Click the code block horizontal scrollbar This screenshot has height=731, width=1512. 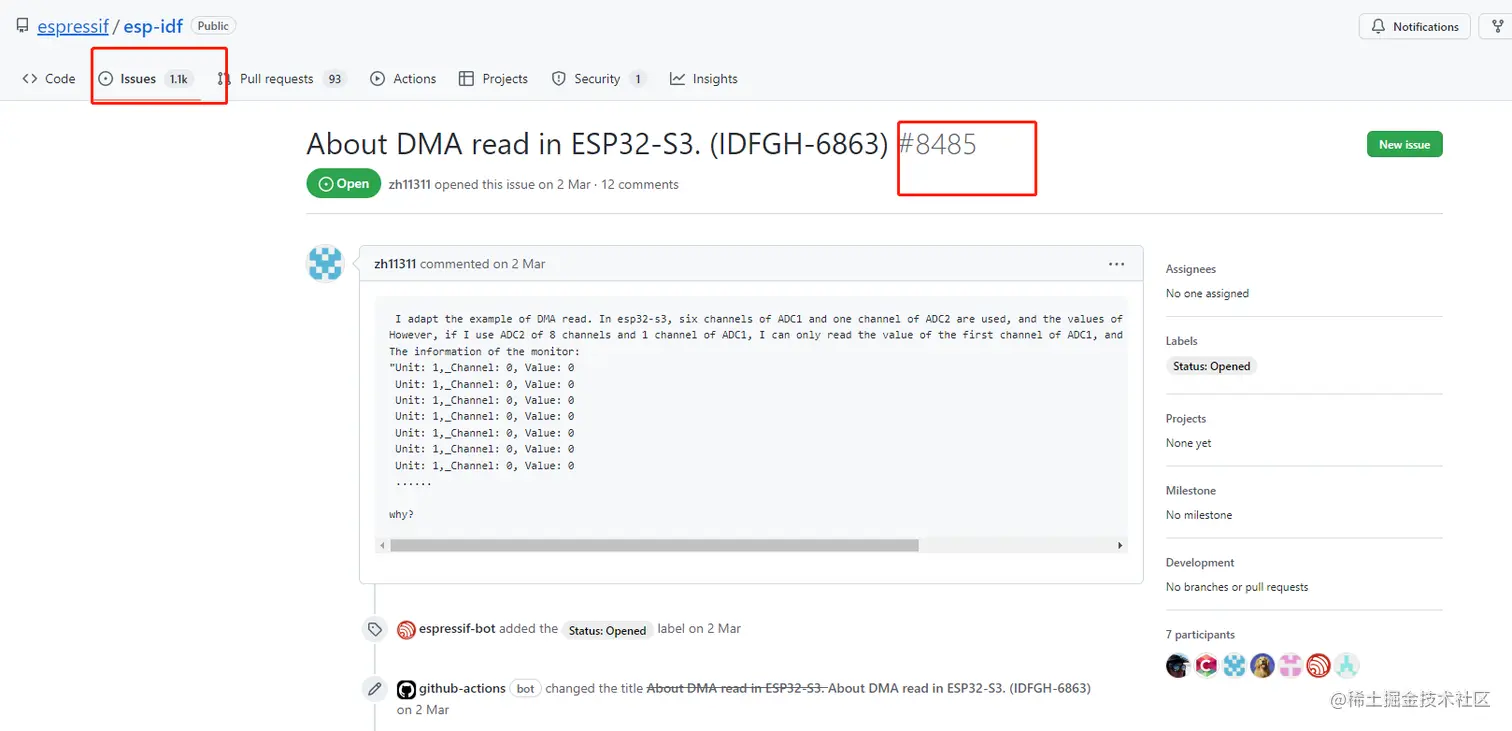point(654,546)
